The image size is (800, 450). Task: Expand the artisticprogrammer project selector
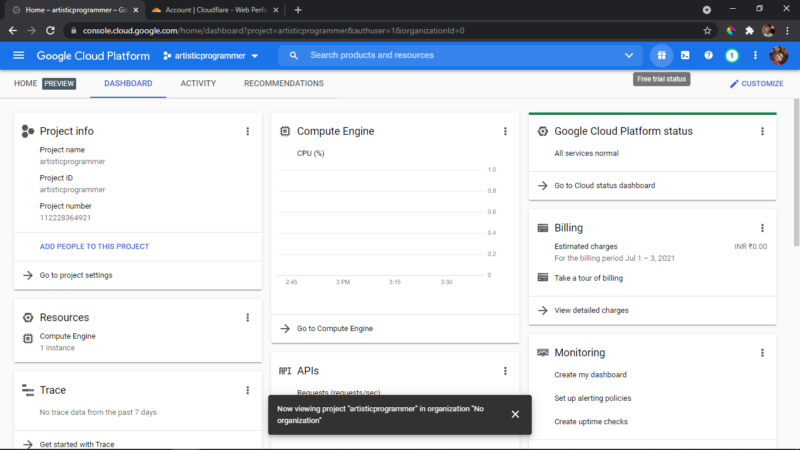[210, 56]
